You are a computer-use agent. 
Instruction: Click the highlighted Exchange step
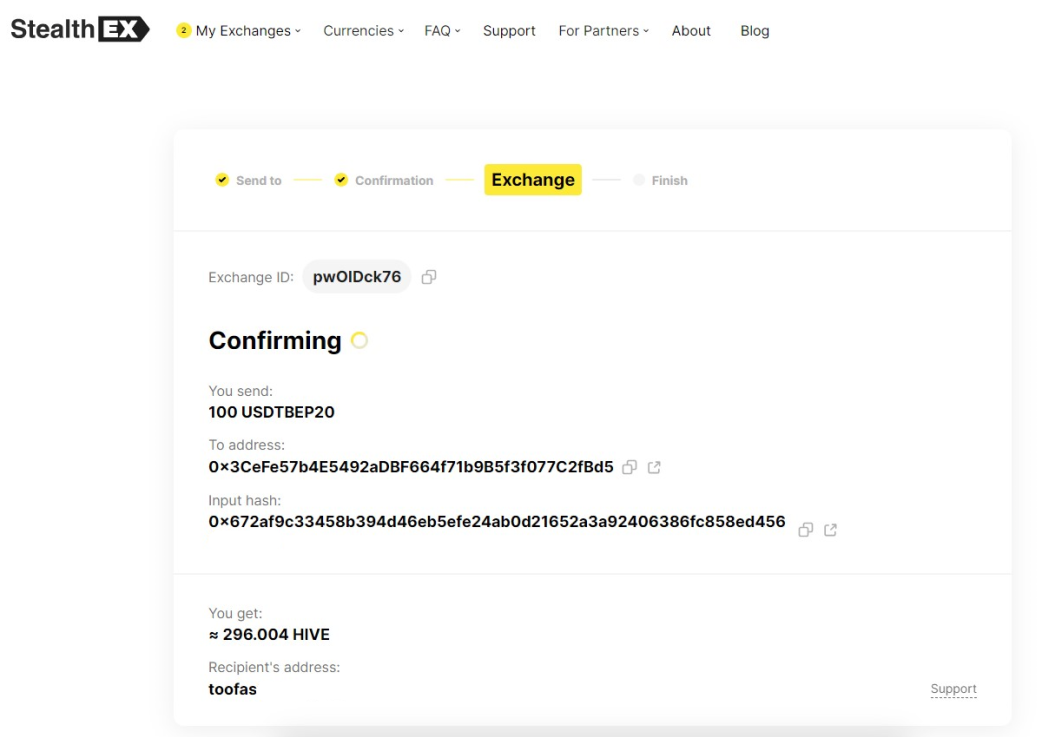point(532,180)
